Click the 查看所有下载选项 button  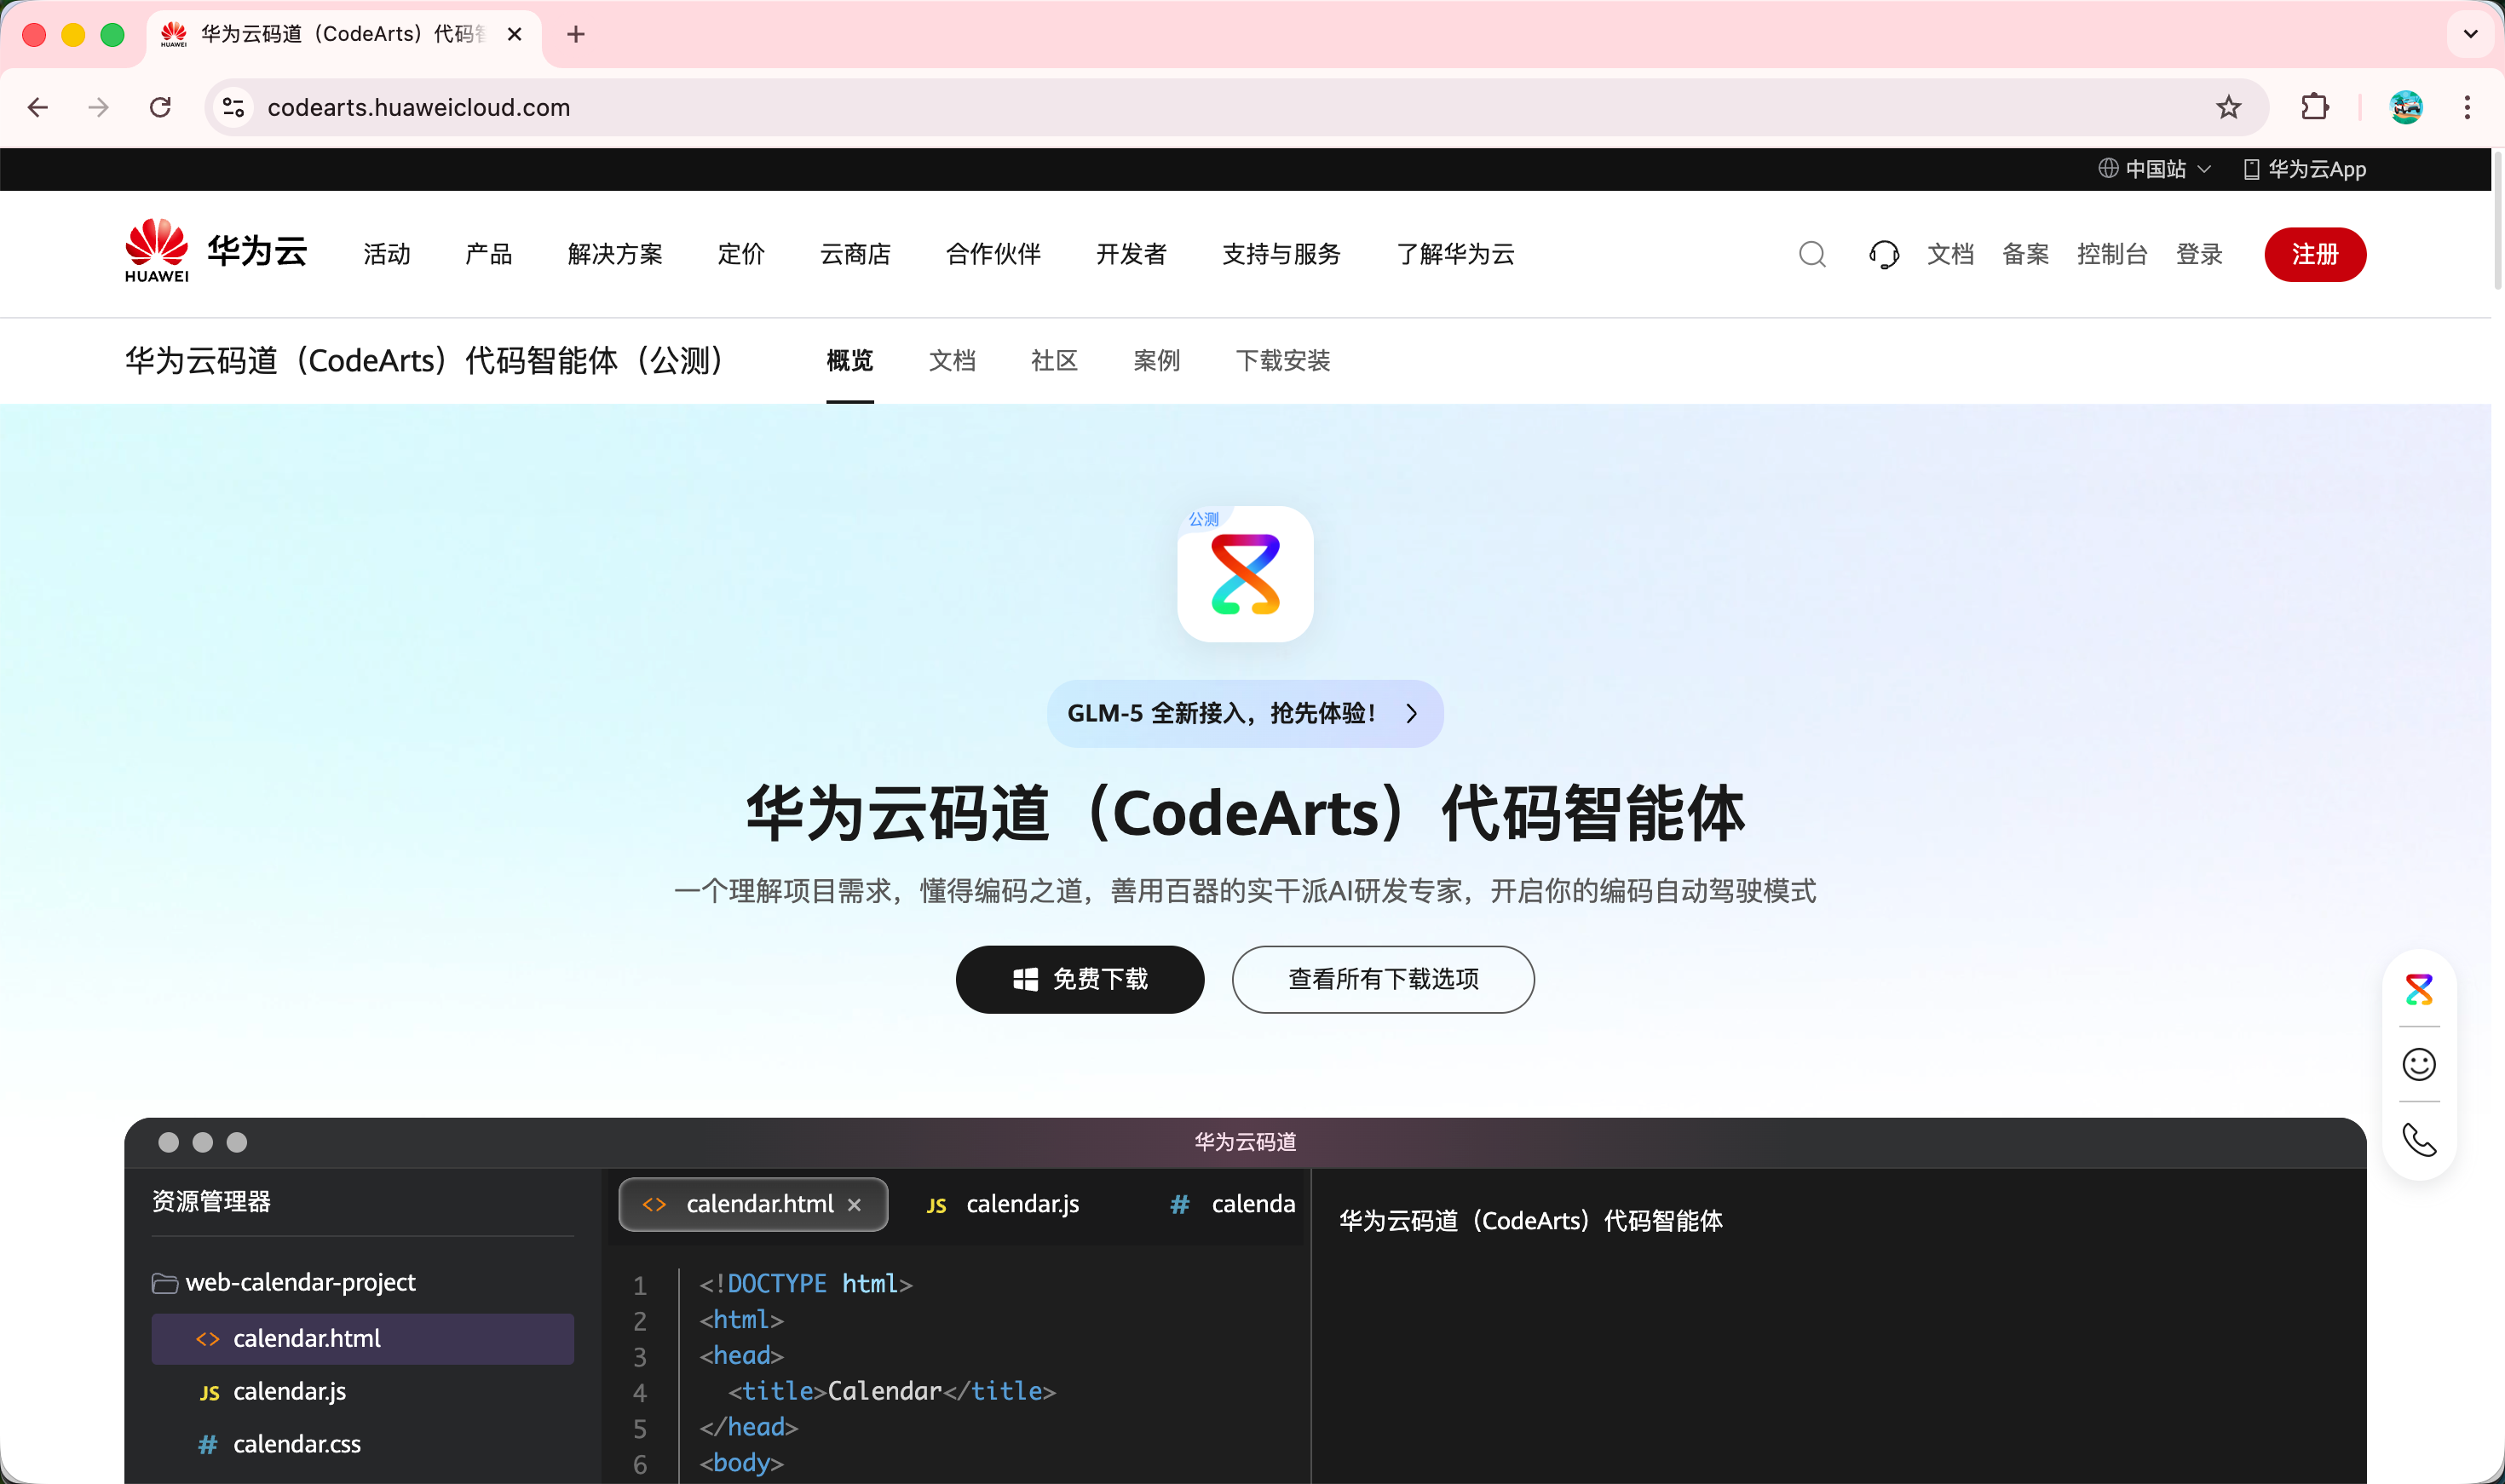click(x=1382, y=979)
